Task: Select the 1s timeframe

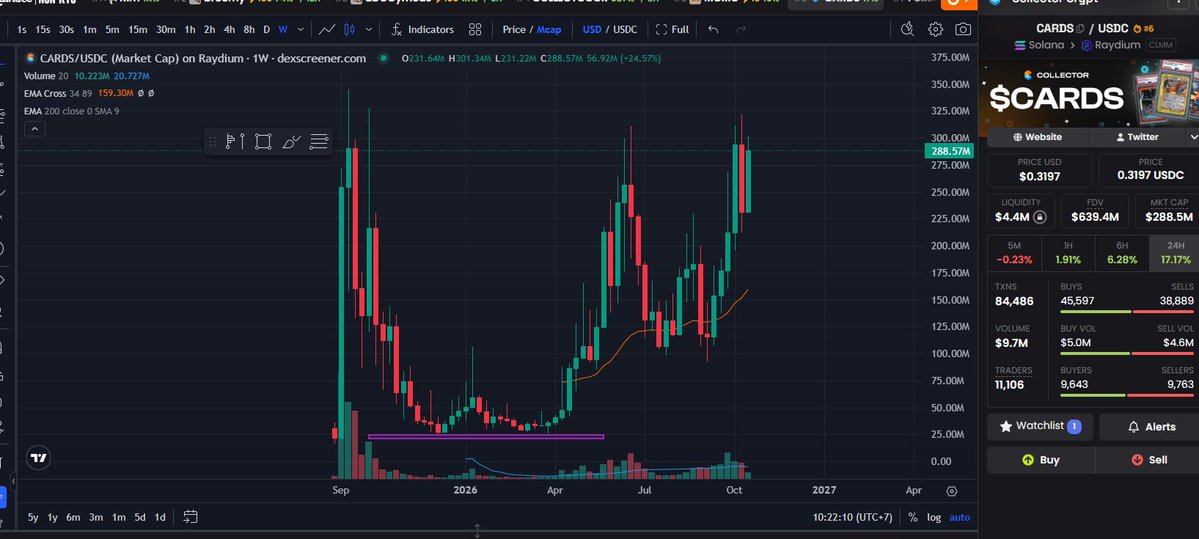Action: [x=21, y=29]
